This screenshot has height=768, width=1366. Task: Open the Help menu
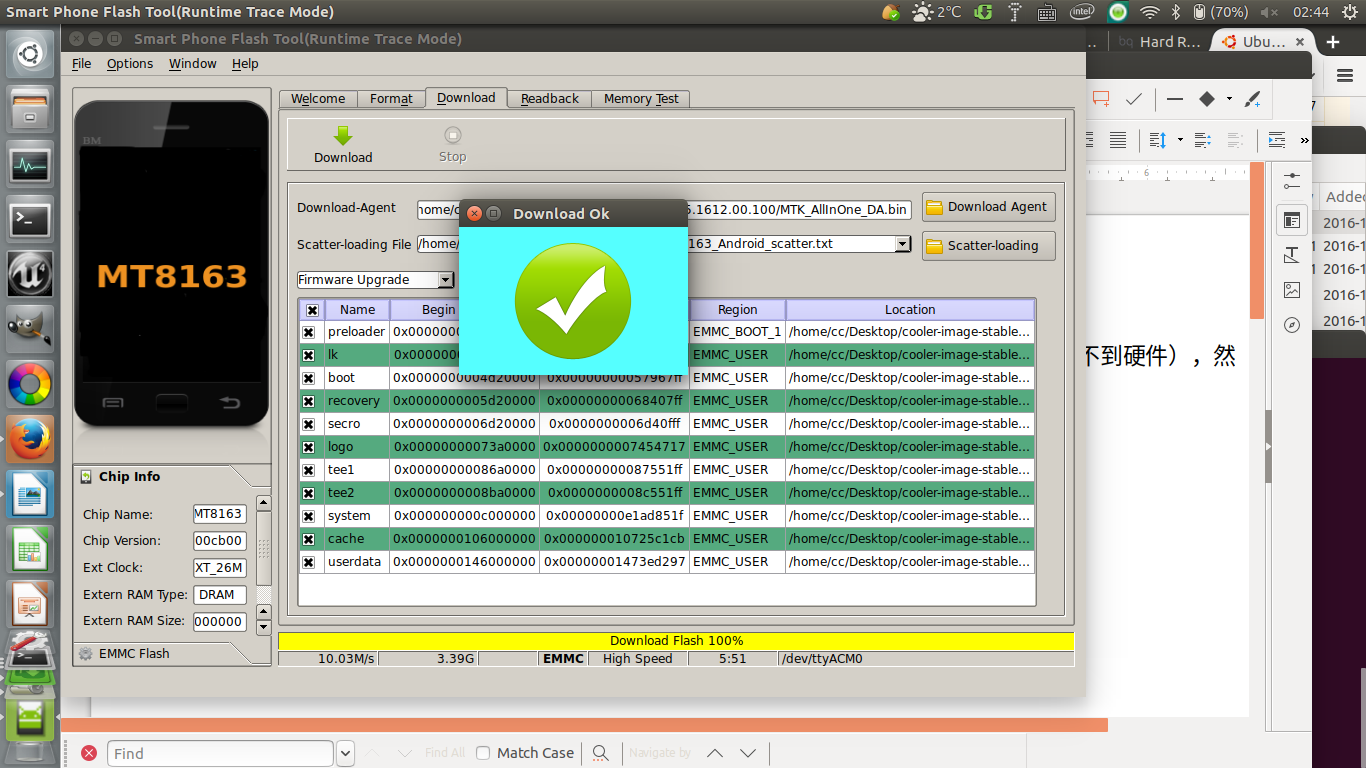click(245, 63)
